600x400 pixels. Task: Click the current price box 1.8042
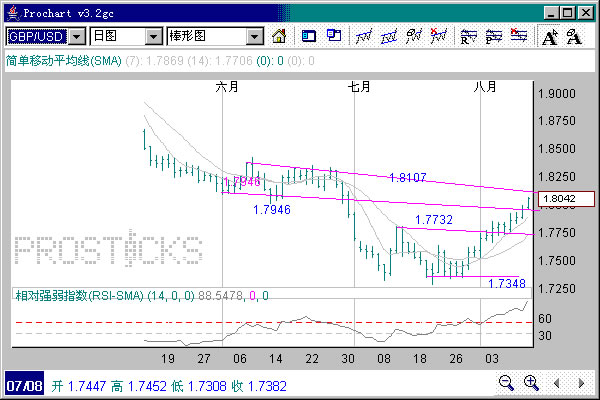pos(566,199)
